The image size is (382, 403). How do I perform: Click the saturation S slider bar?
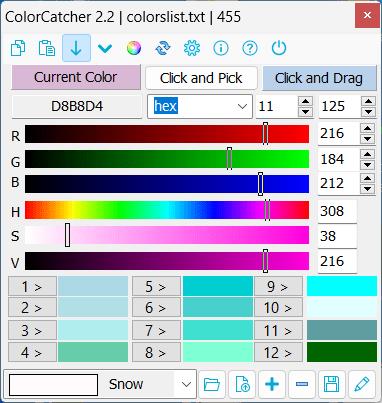(167, 235)
